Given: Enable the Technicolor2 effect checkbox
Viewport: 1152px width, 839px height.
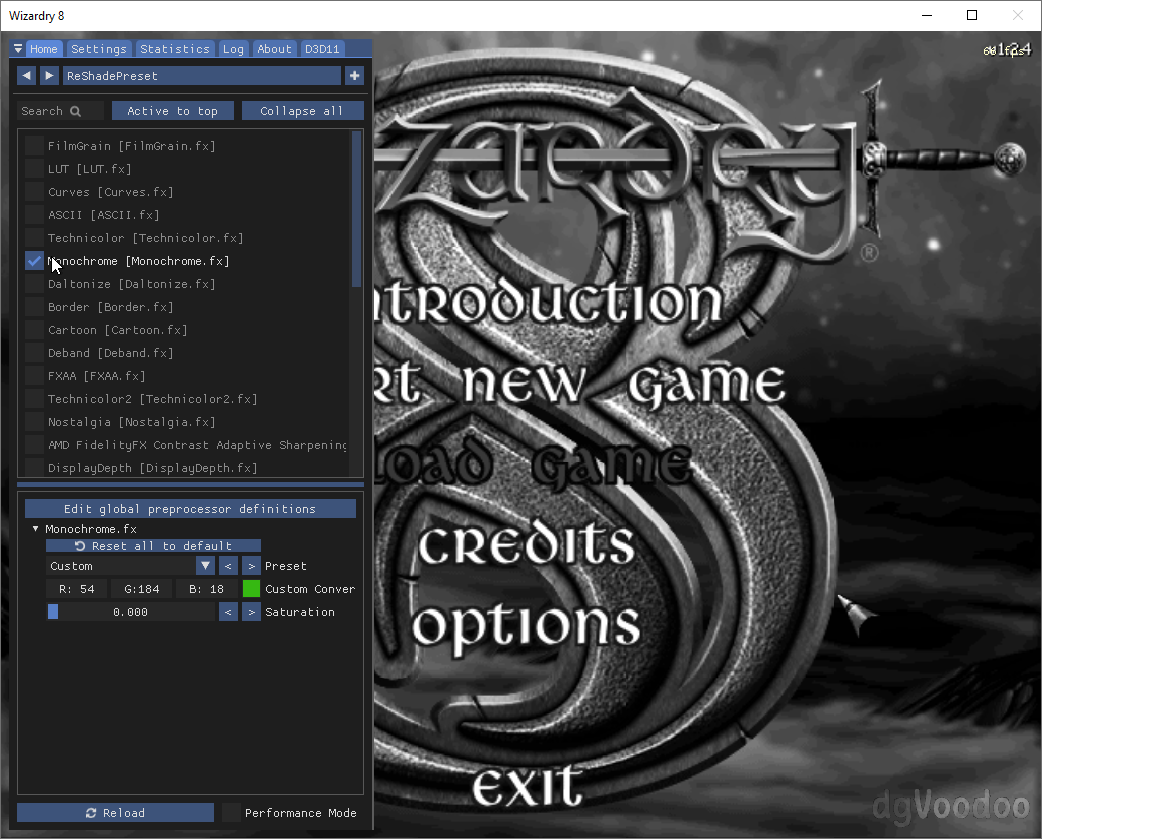Looking at the screenshot, I should 34,399.
